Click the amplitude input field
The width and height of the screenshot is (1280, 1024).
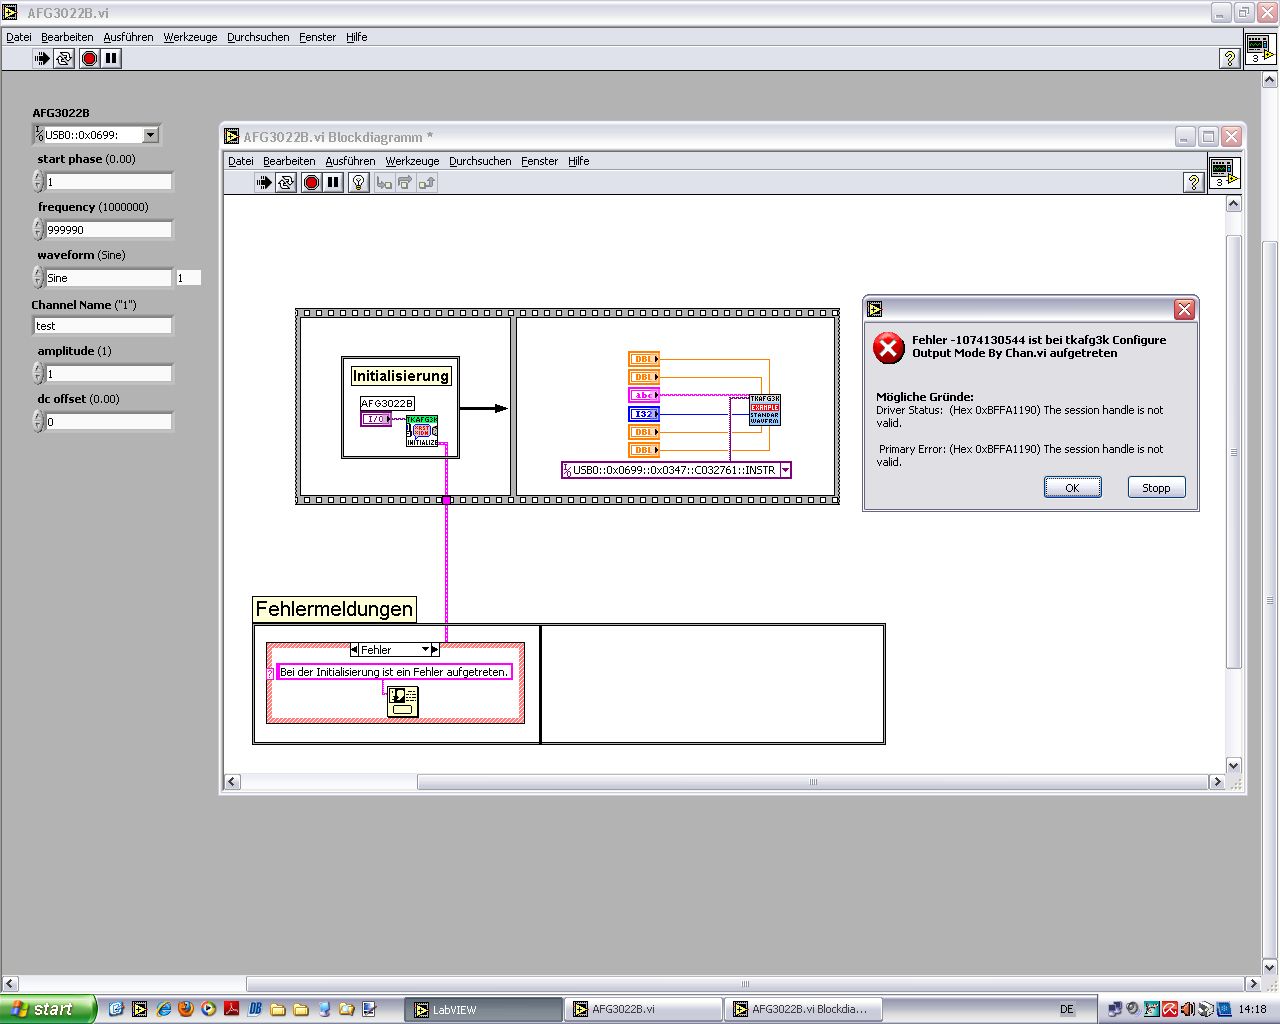pos(108,373)
